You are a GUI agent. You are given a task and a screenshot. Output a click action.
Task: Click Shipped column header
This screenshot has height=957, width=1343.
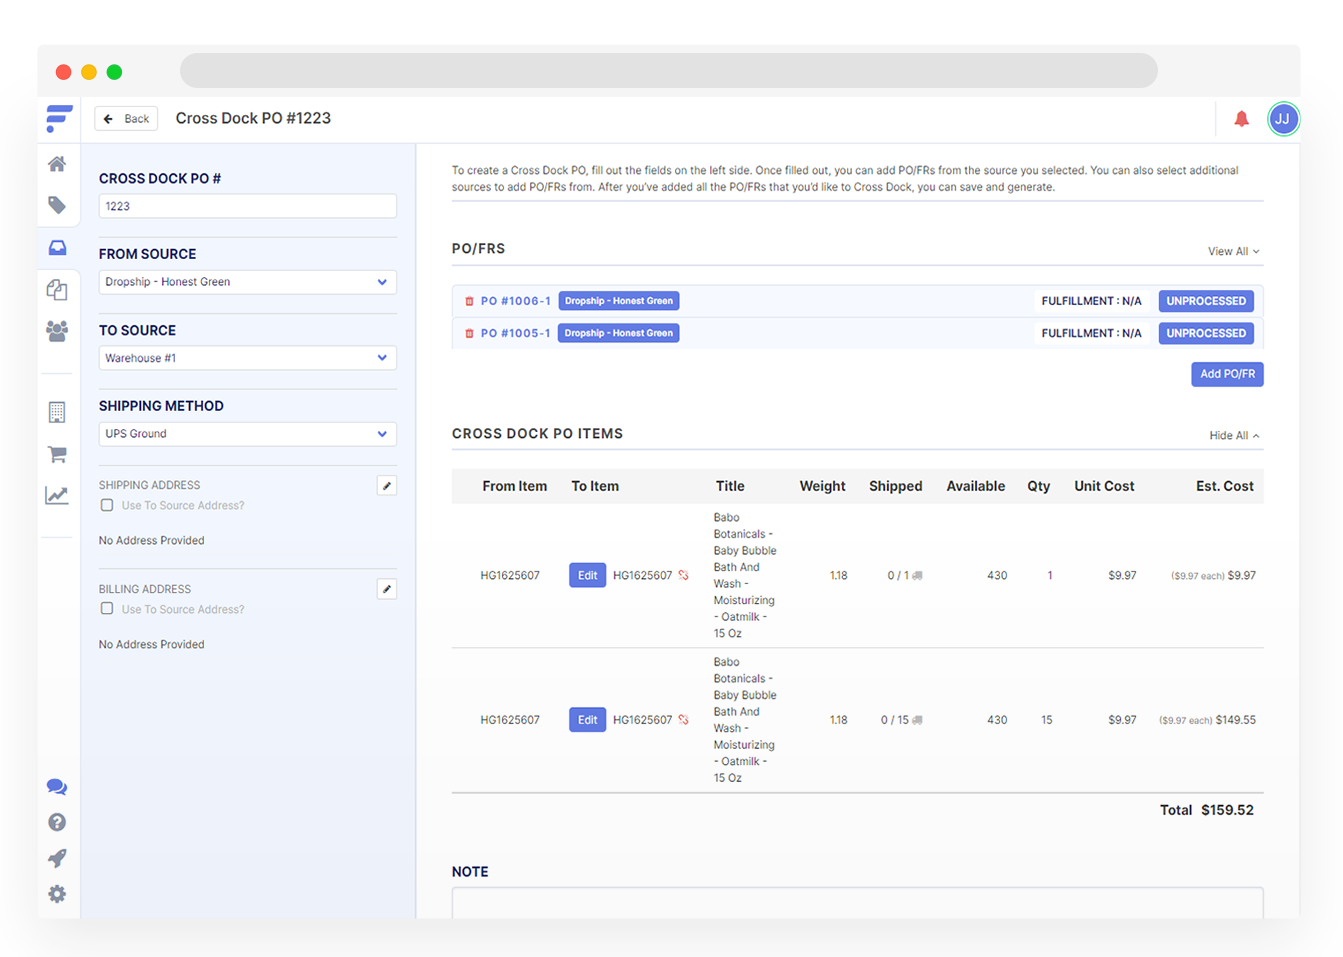895,486
